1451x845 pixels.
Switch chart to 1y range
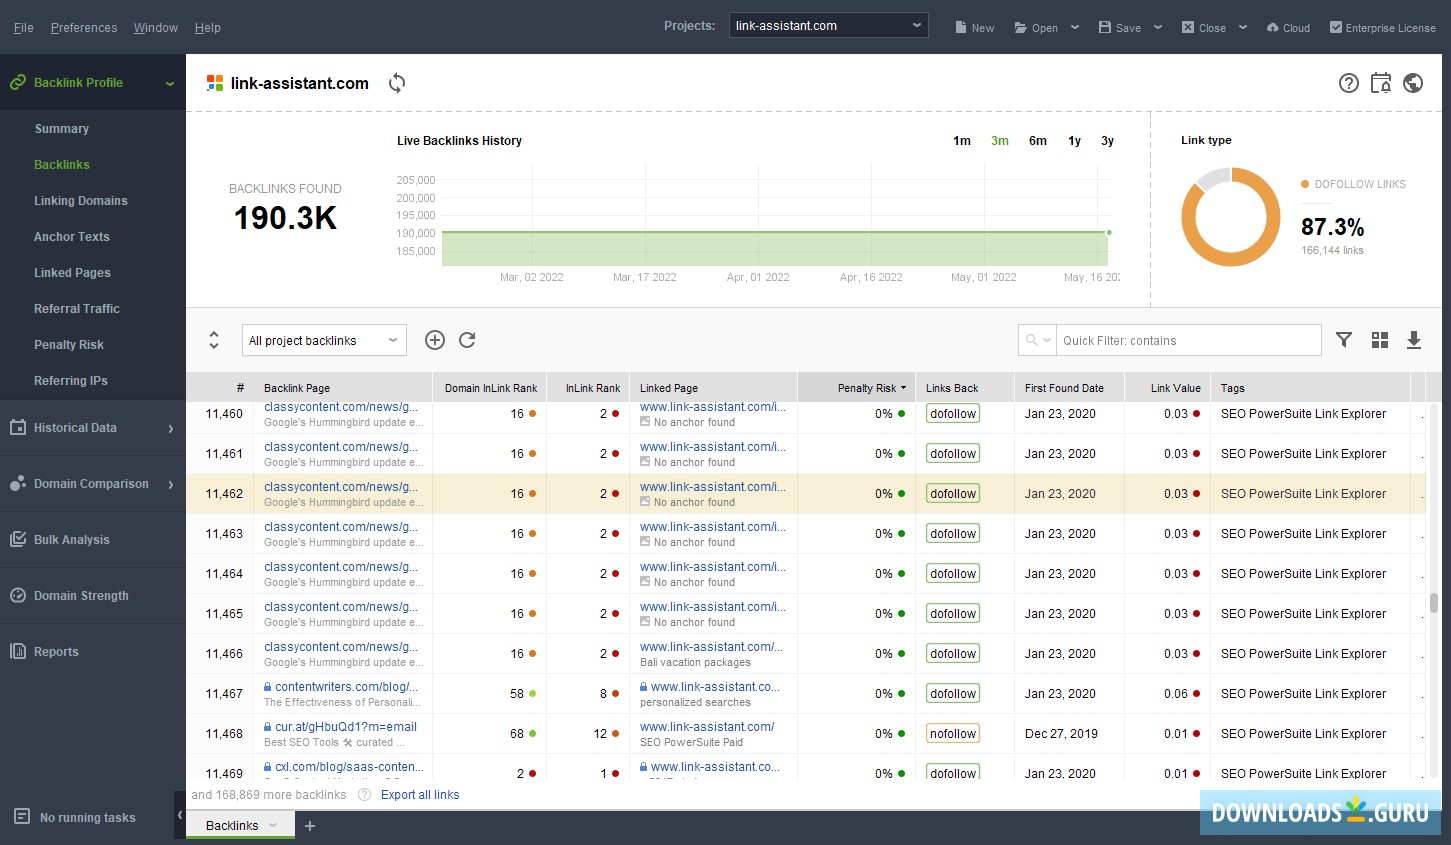click(x=1074, y=141)
